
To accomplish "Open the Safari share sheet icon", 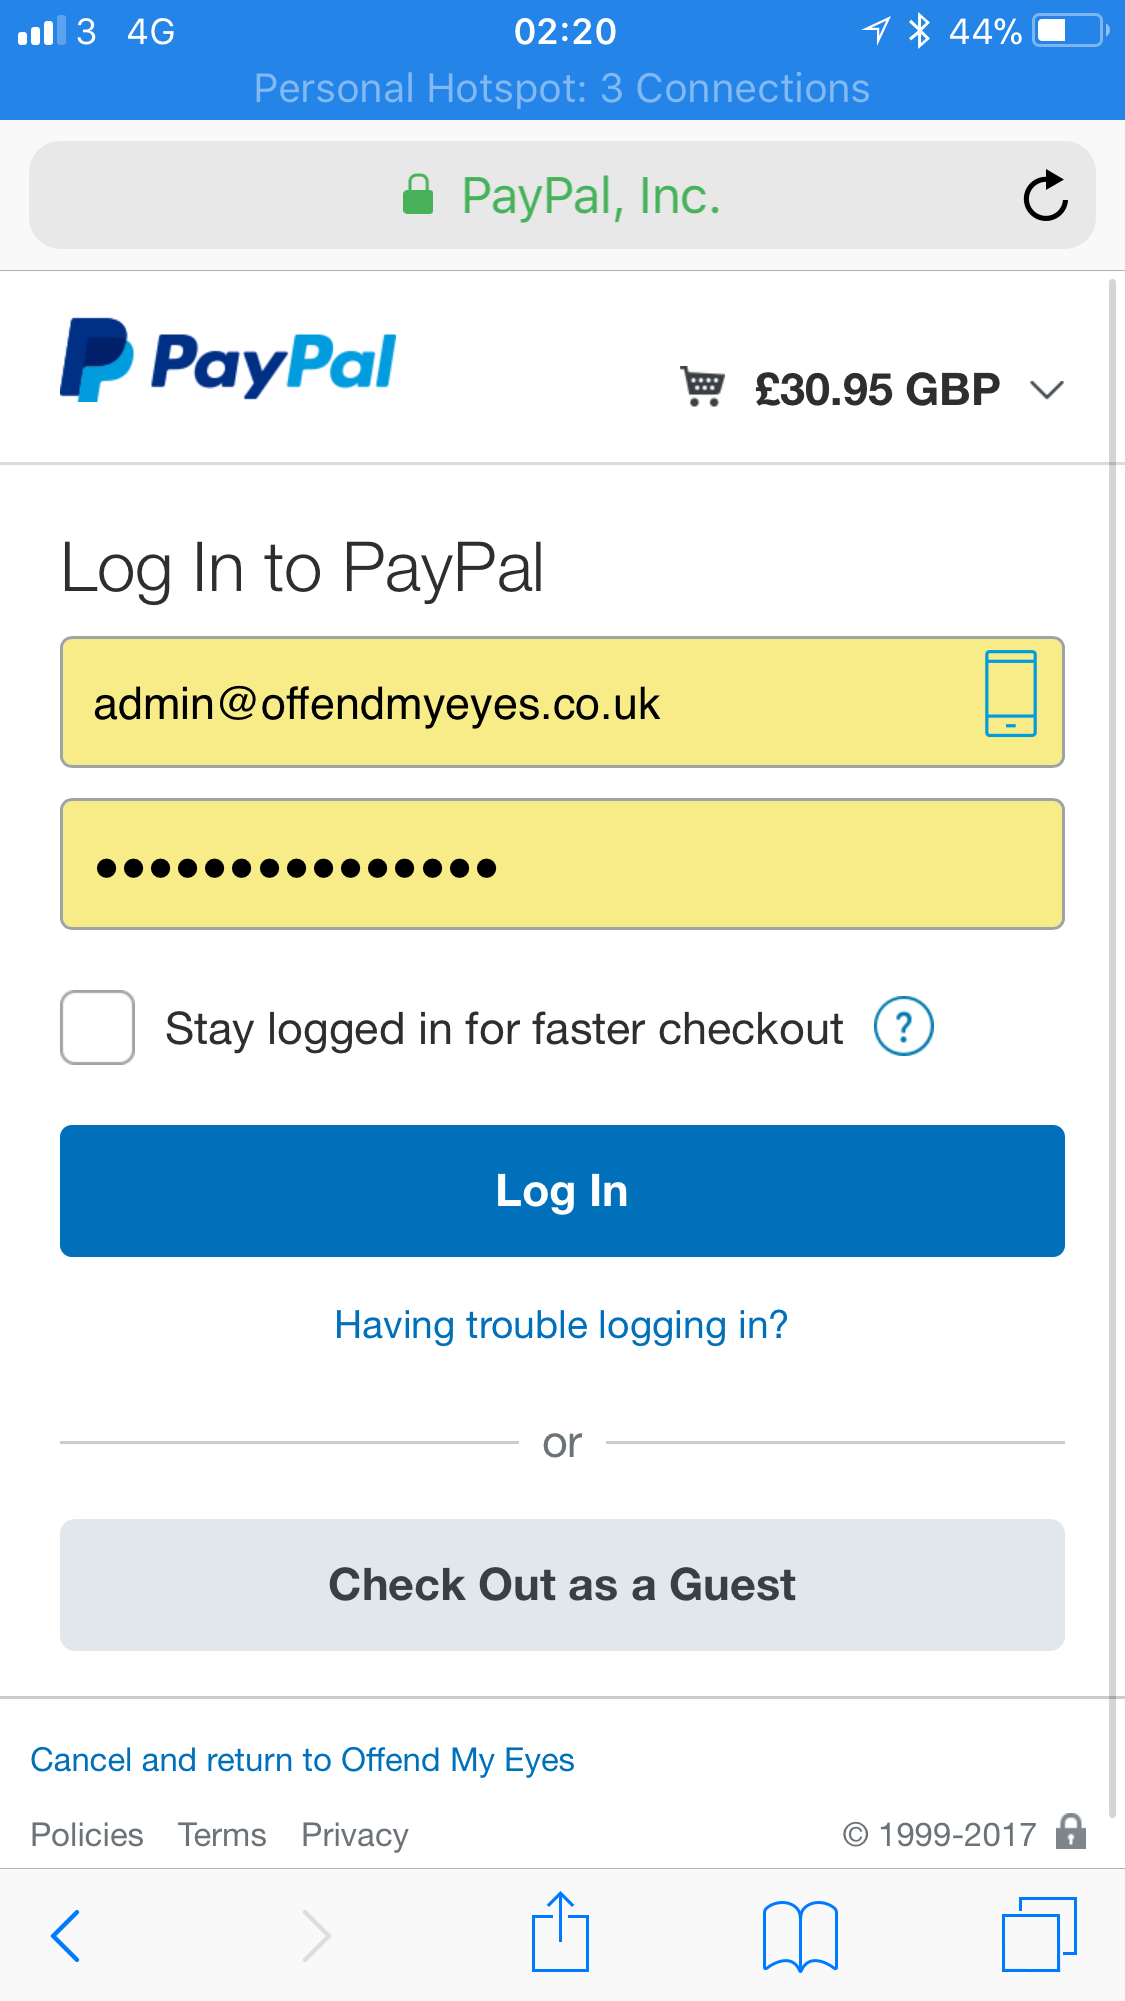I will tap(560, 1932).
